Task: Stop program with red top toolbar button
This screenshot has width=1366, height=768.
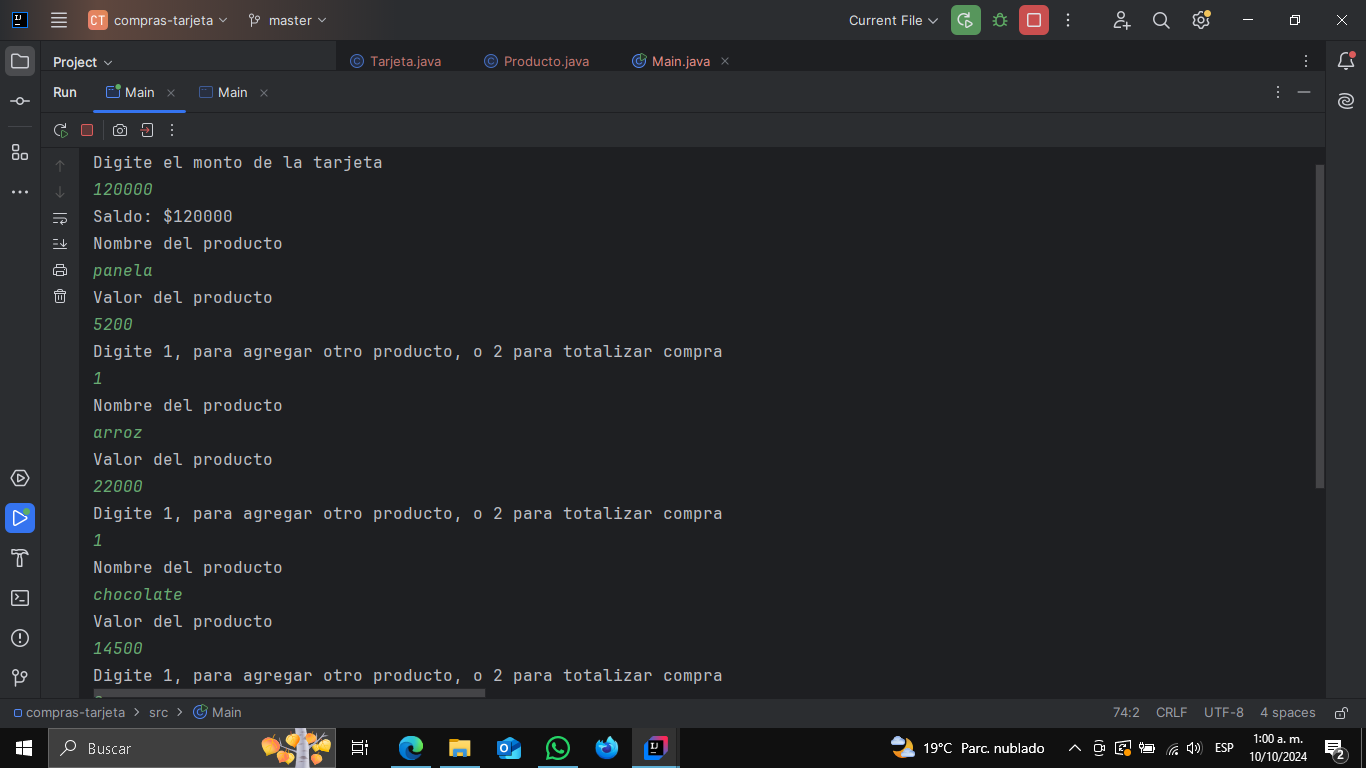Action: 1034,20
